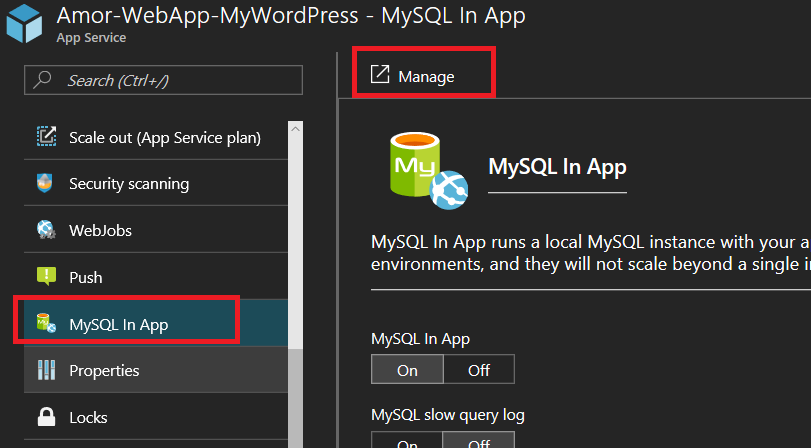Viewport: 811px width, 448px height.
Task: Select MySQL In App in sidebar
Action: [x=156, y=323]
